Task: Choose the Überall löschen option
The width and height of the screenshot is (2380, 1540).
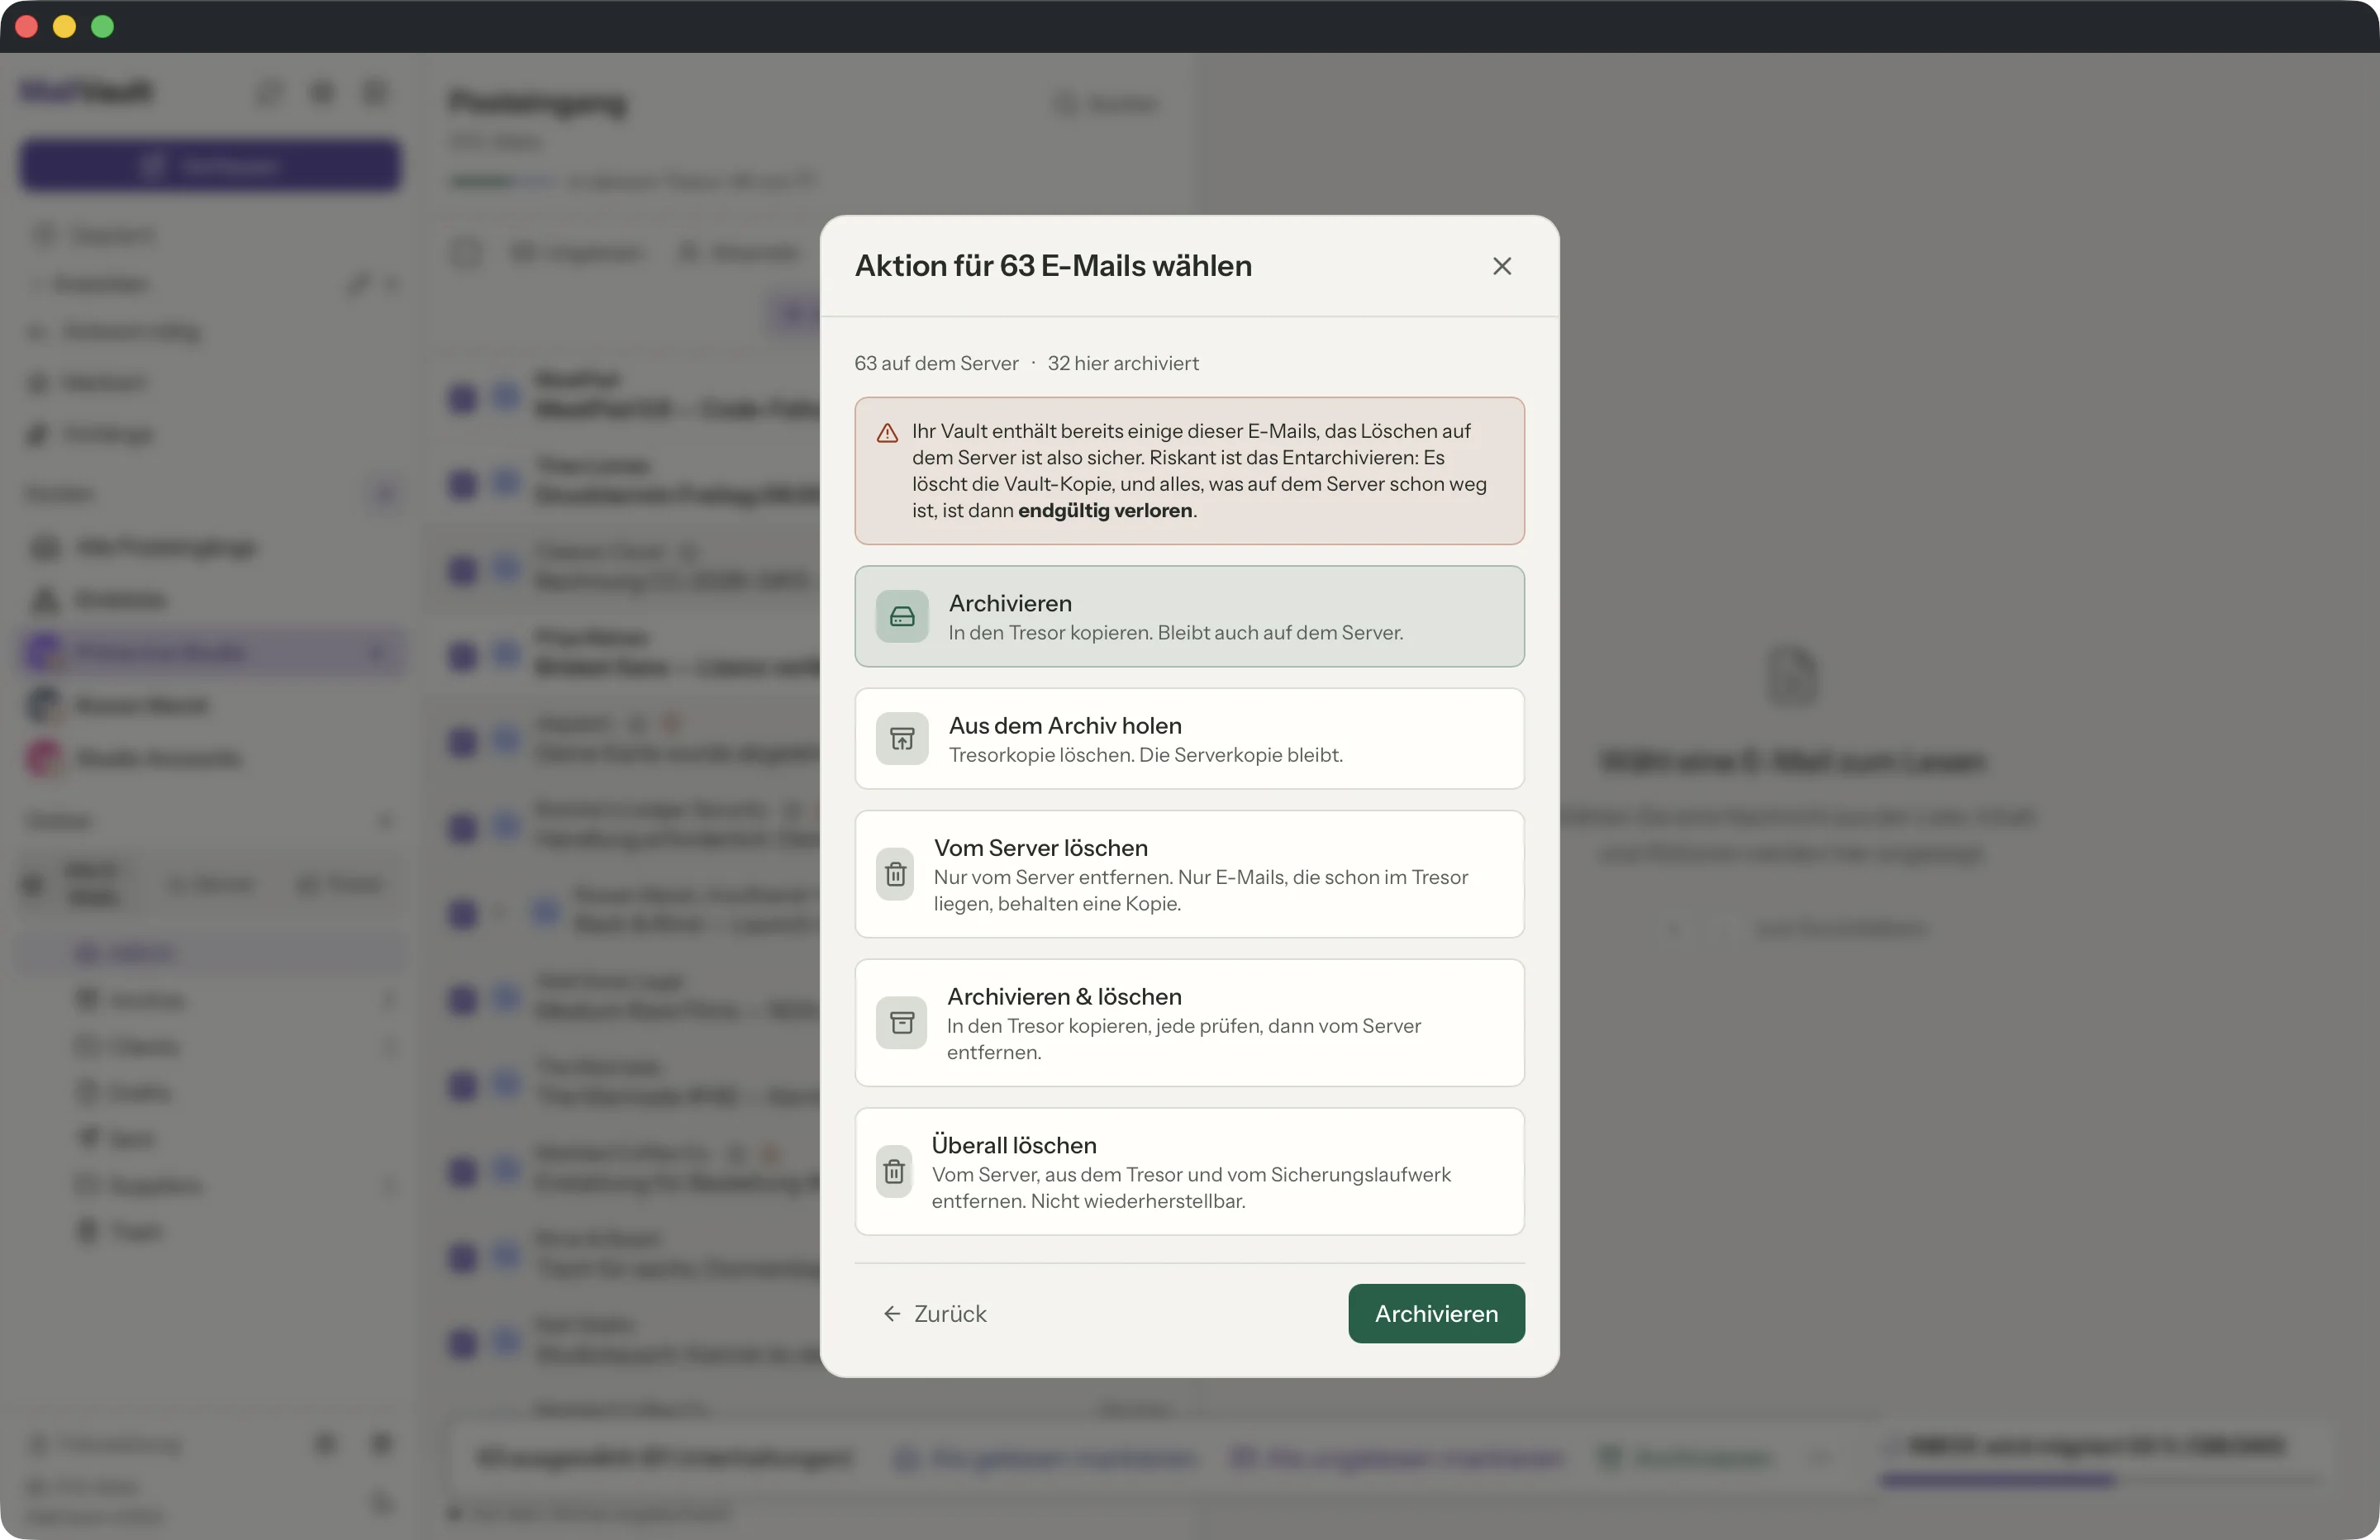Action: pos(1189,1171)
